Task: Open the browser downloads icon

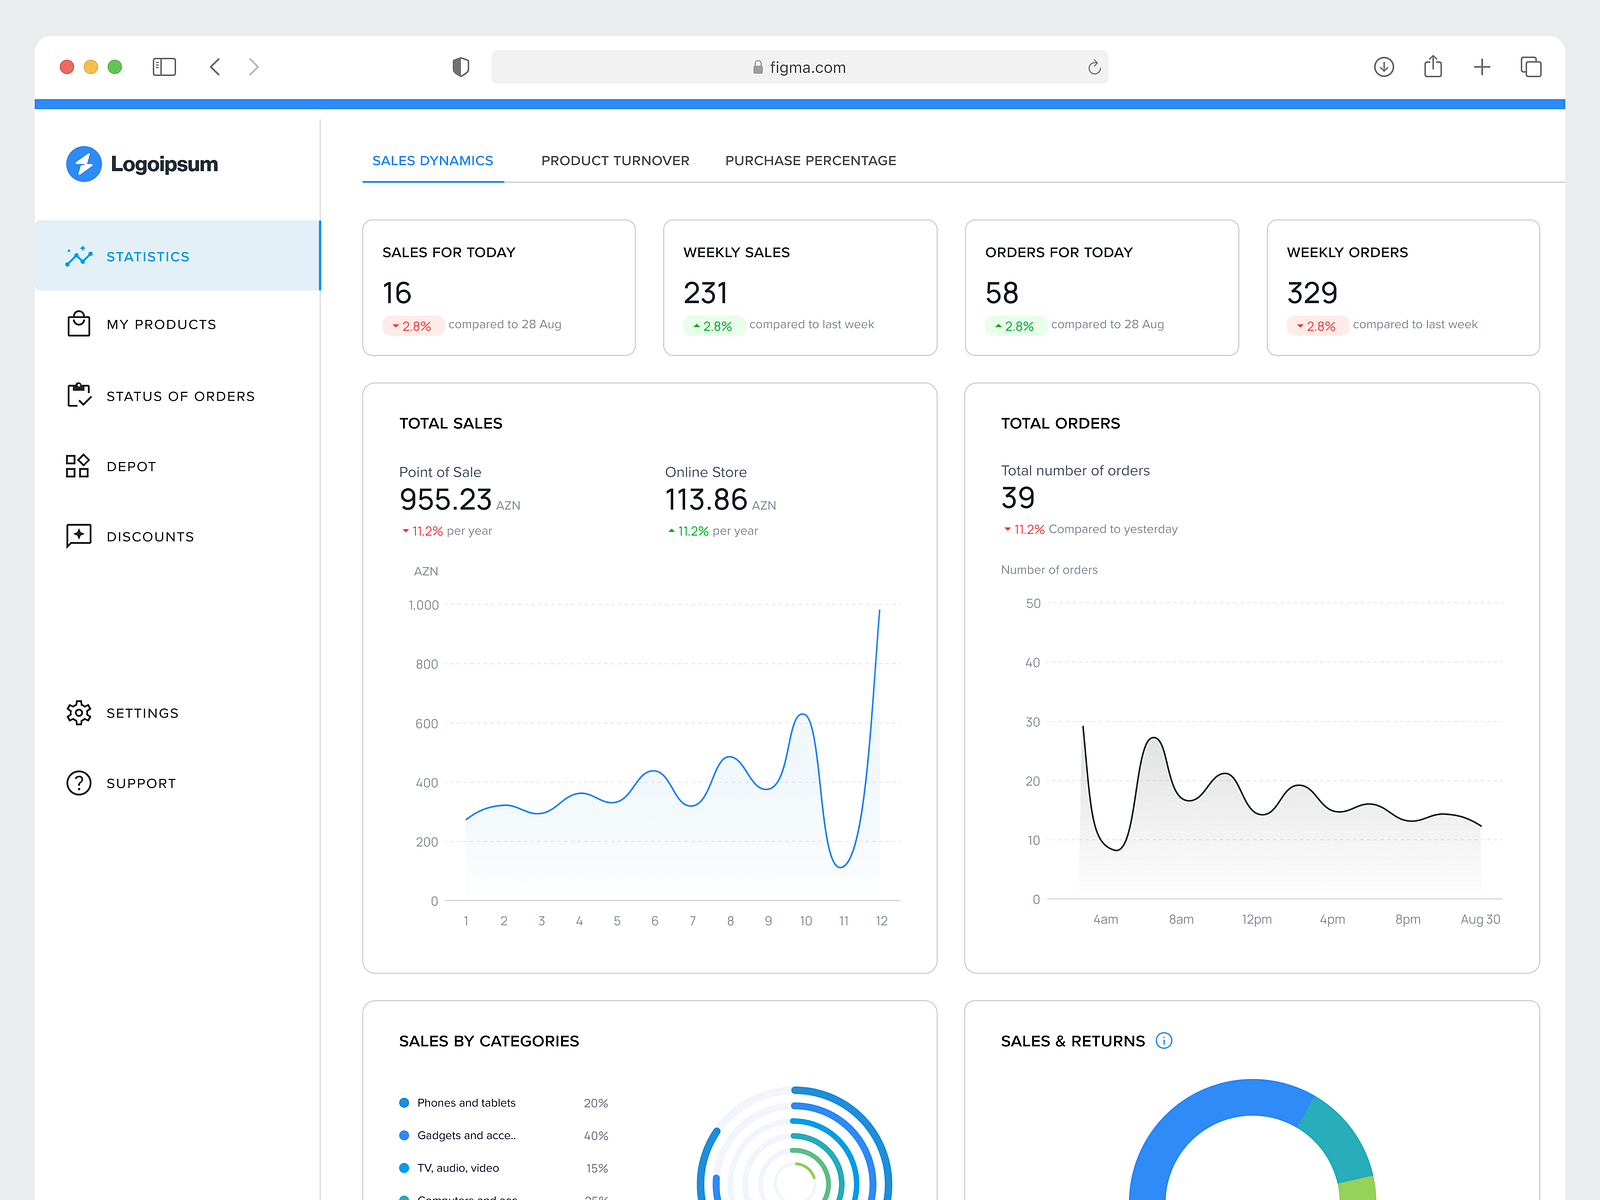Action: (1384, 67)
